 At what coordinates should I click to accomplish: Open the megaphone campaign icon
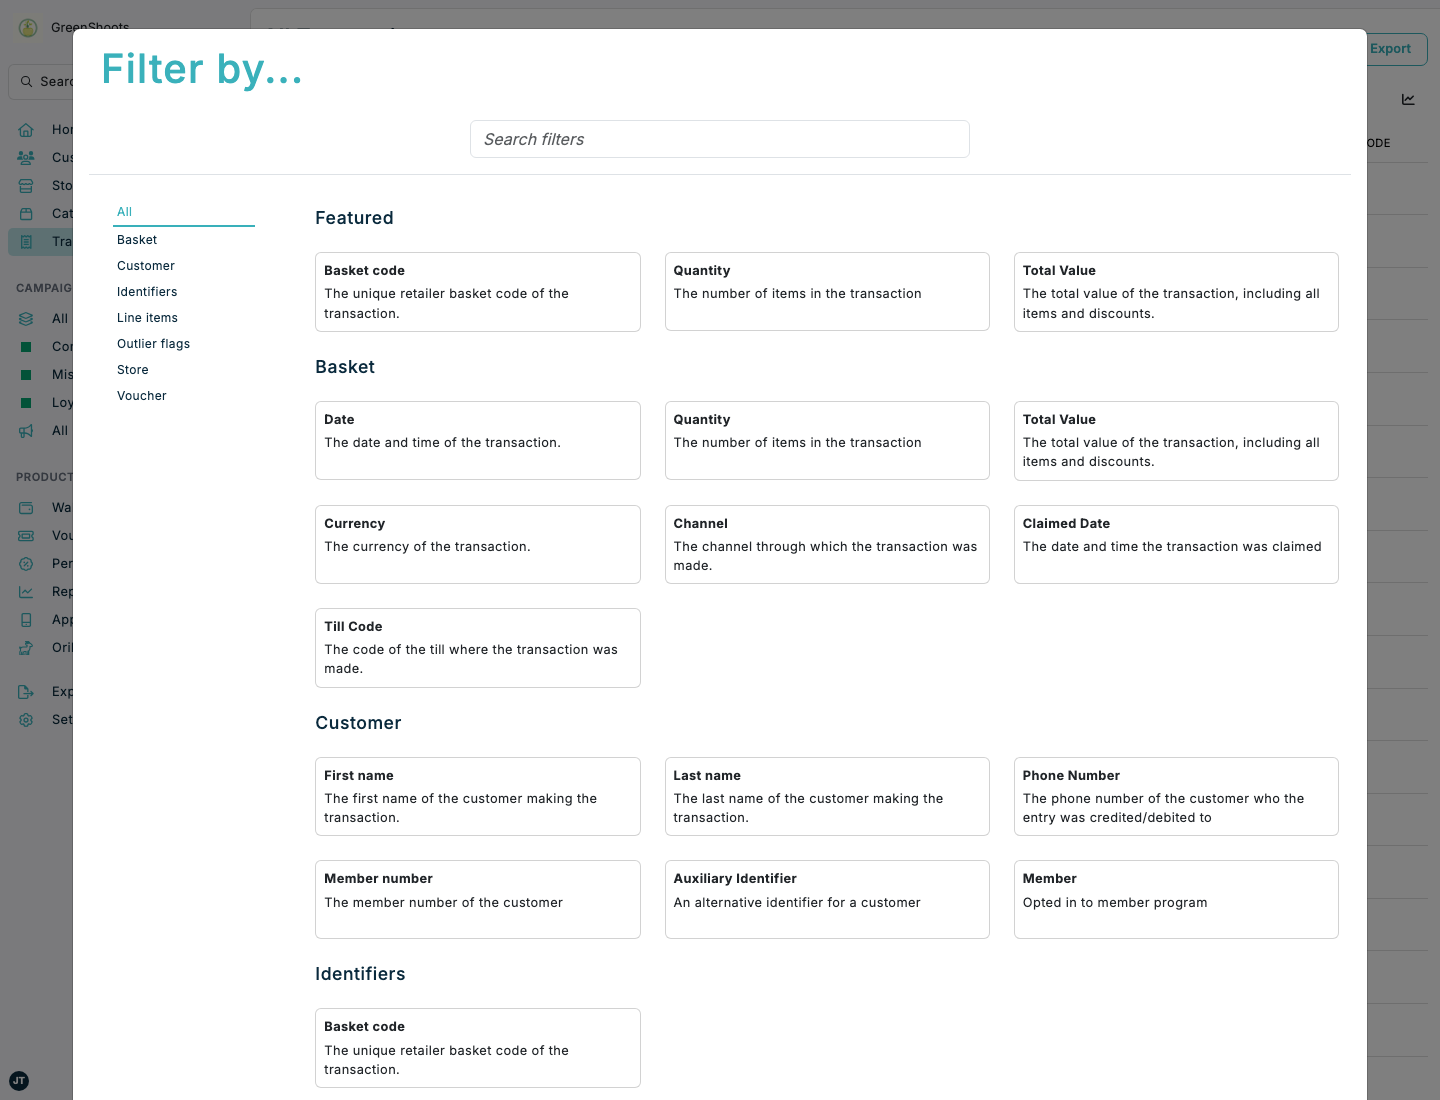pos(25,430)
